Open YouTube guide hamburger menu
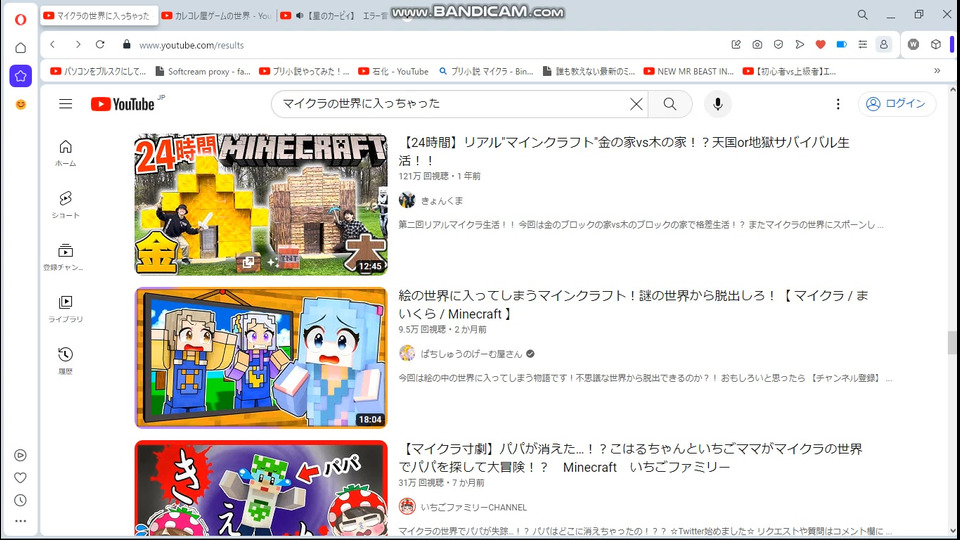 click(66, 104)
